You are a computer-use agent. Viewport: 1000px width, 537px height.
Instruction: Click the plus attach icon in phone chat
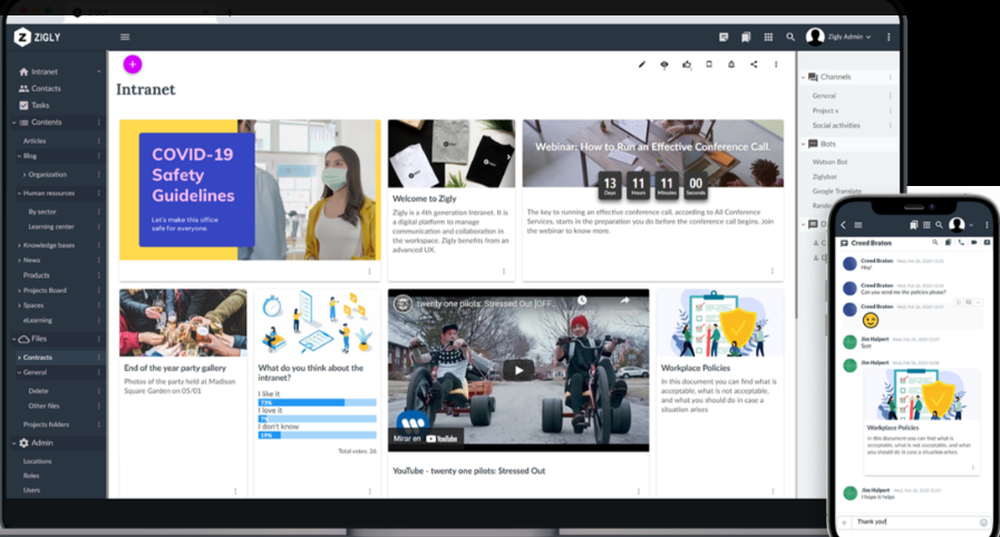point(844,522)
